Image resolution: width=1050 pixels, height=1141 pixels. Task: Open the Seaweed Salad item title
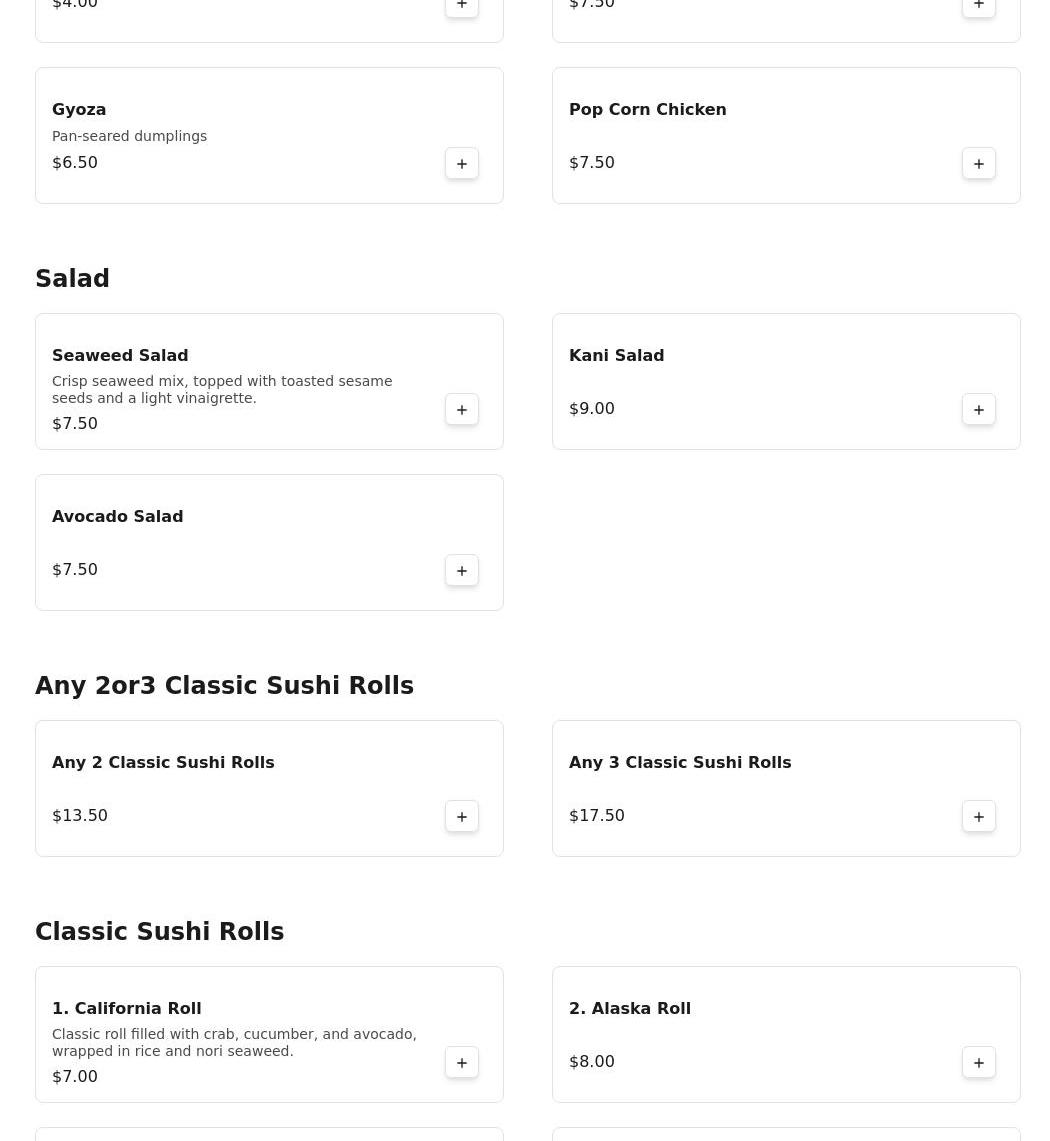click(120, 355)
